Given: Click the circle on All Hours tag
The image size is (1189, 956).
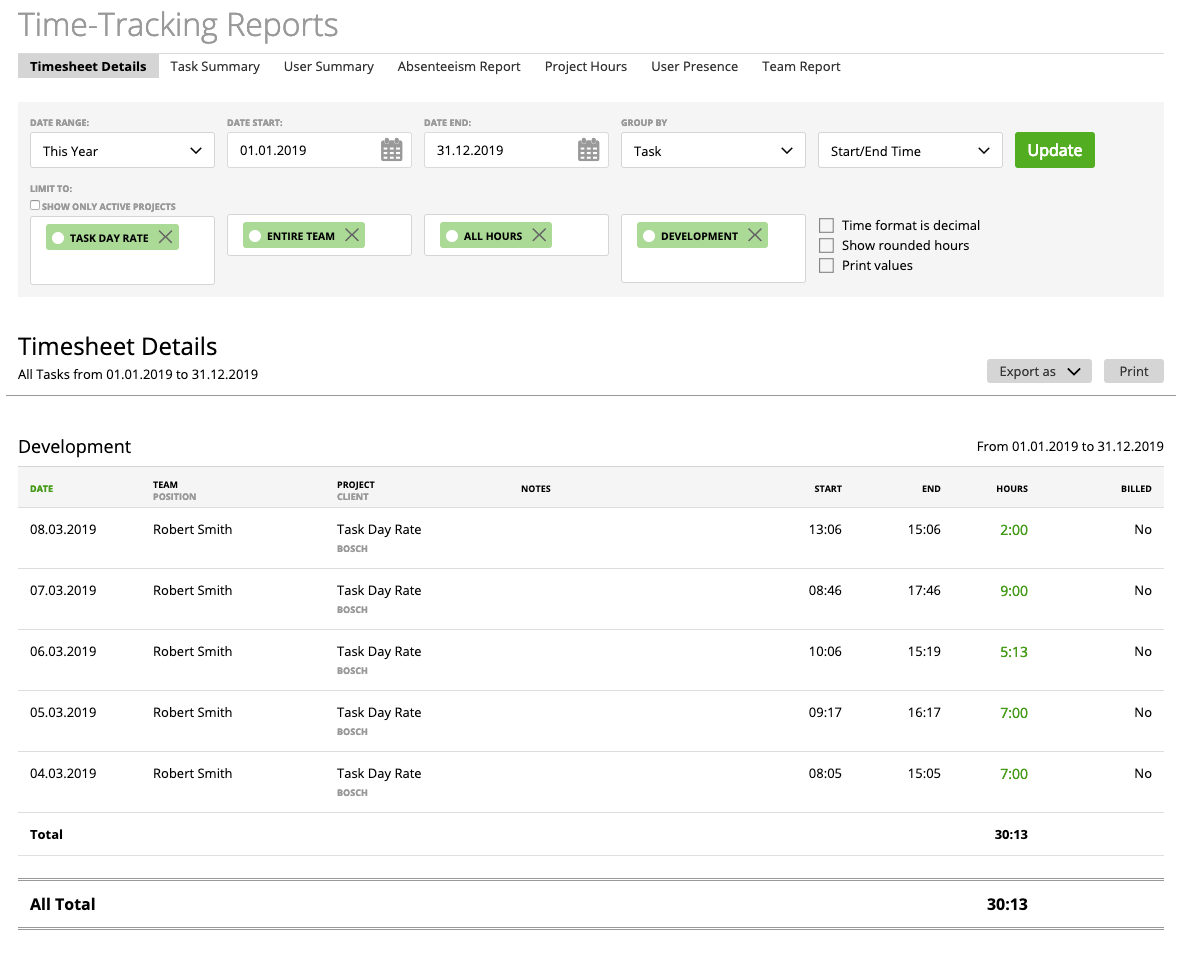Looking at the screenshot, I should point(452,236).
